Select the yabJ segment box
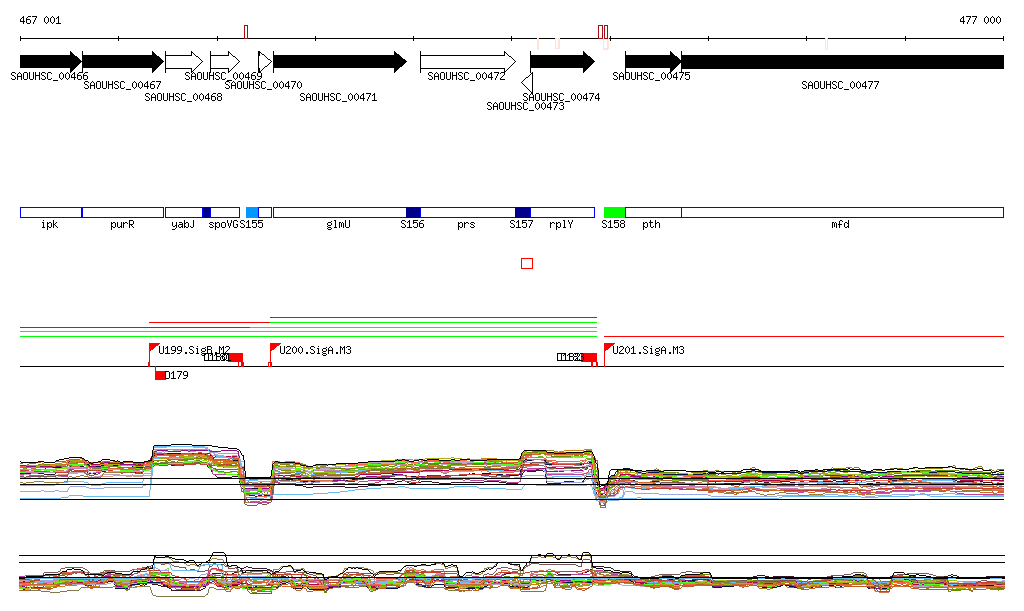 click(184, 213)
